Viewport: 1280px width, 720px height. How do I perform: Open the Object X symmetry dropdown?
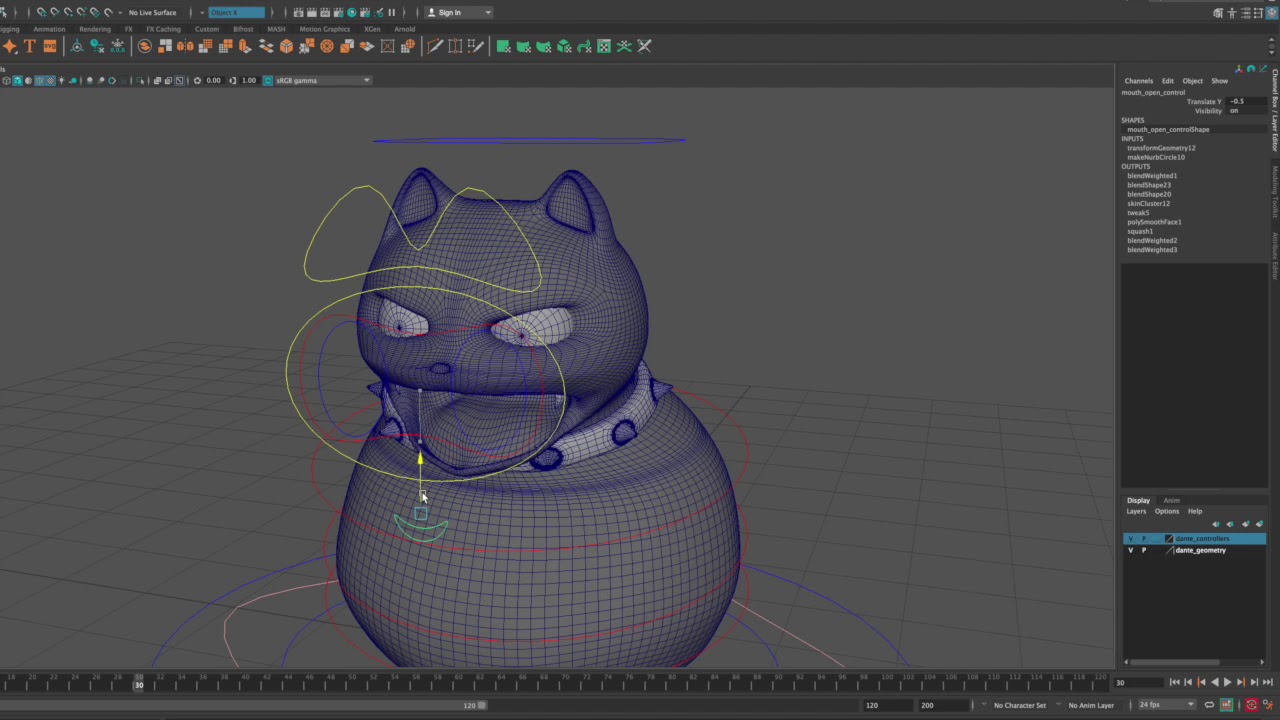click(x=237, y=12)
